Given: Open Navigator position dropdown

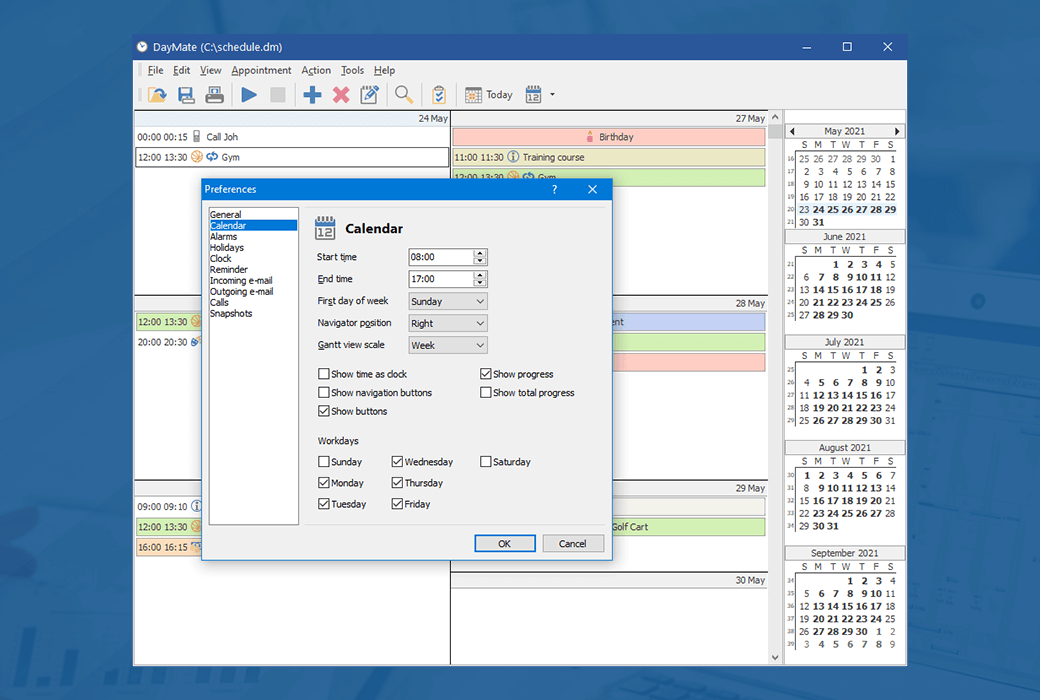Looking at the screenshot, I should click(x=448, y=323).
